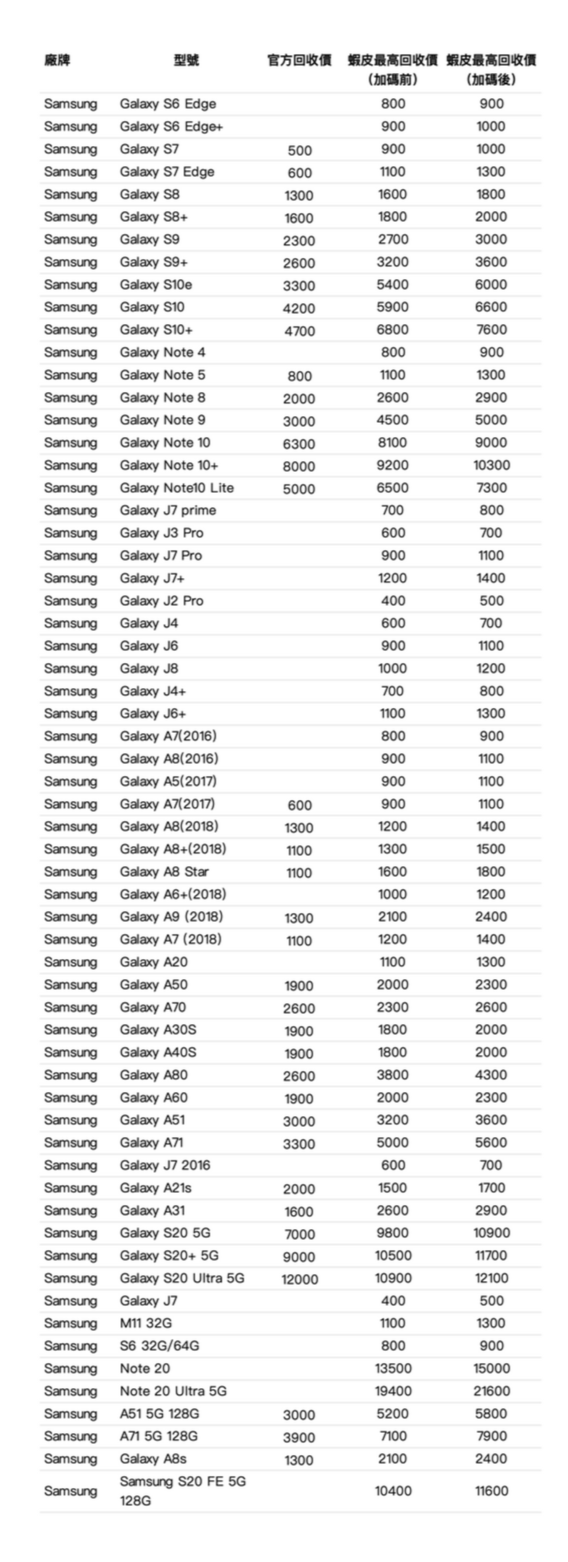Click the 廠牌 column header
568x1562 pixels.
point(57,60)
